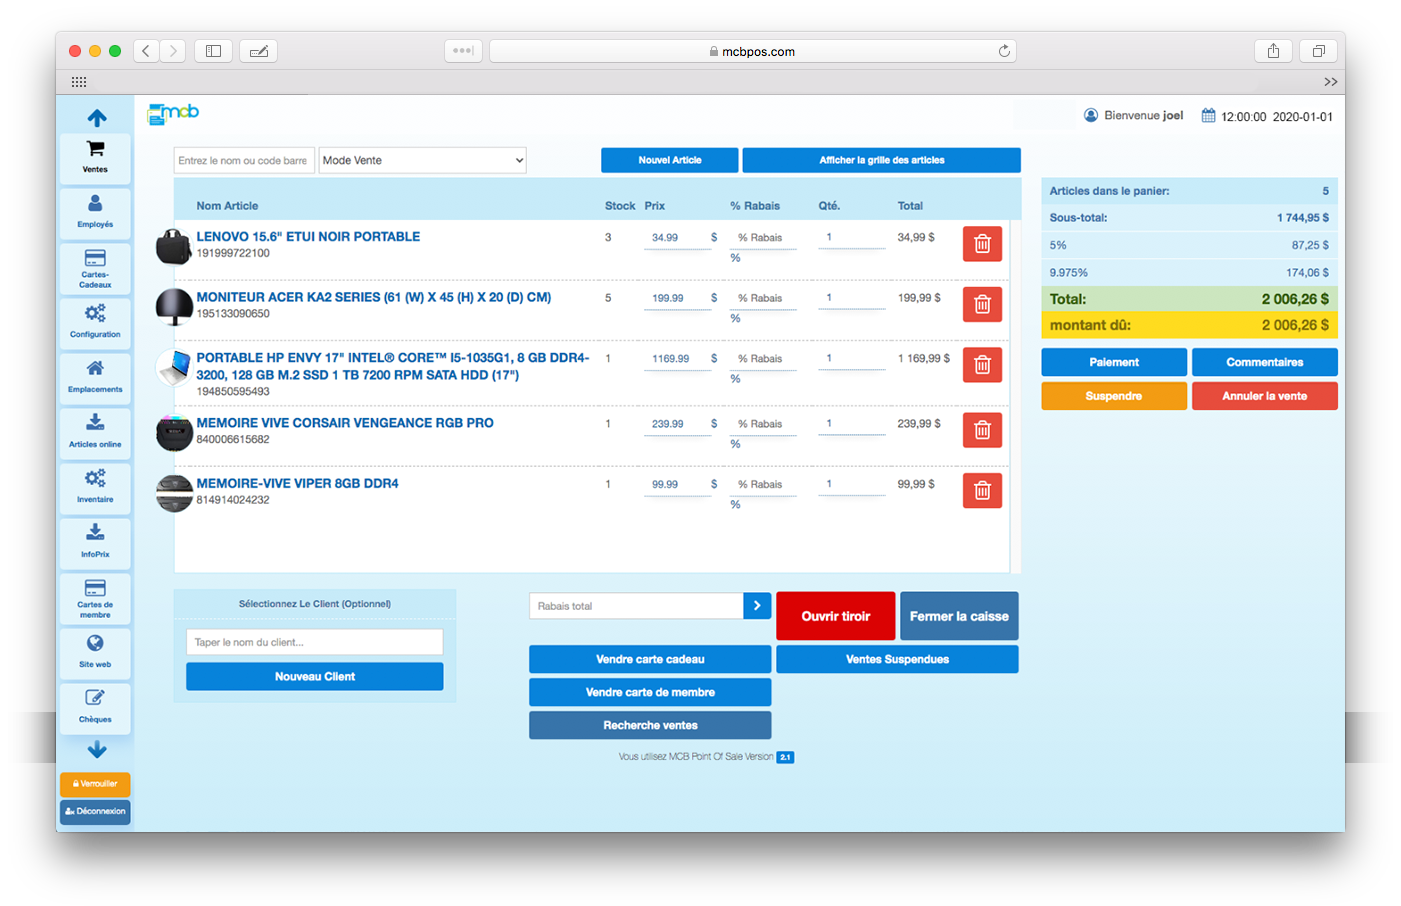Open Commentaires

tap(1264, 362)
